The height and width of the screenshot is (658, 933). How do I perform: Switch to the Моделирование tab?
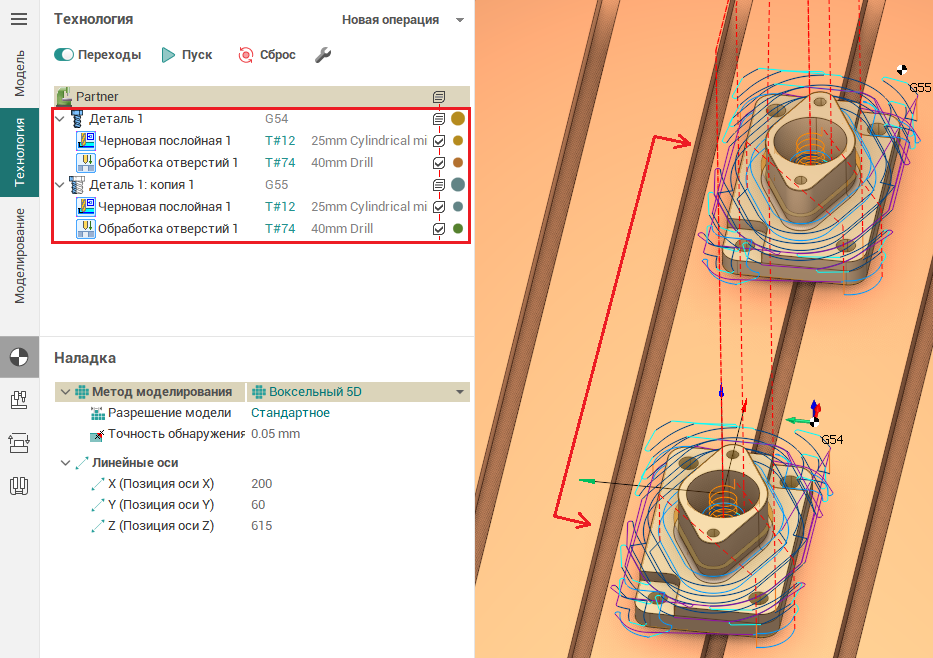[x=19, y=255]
